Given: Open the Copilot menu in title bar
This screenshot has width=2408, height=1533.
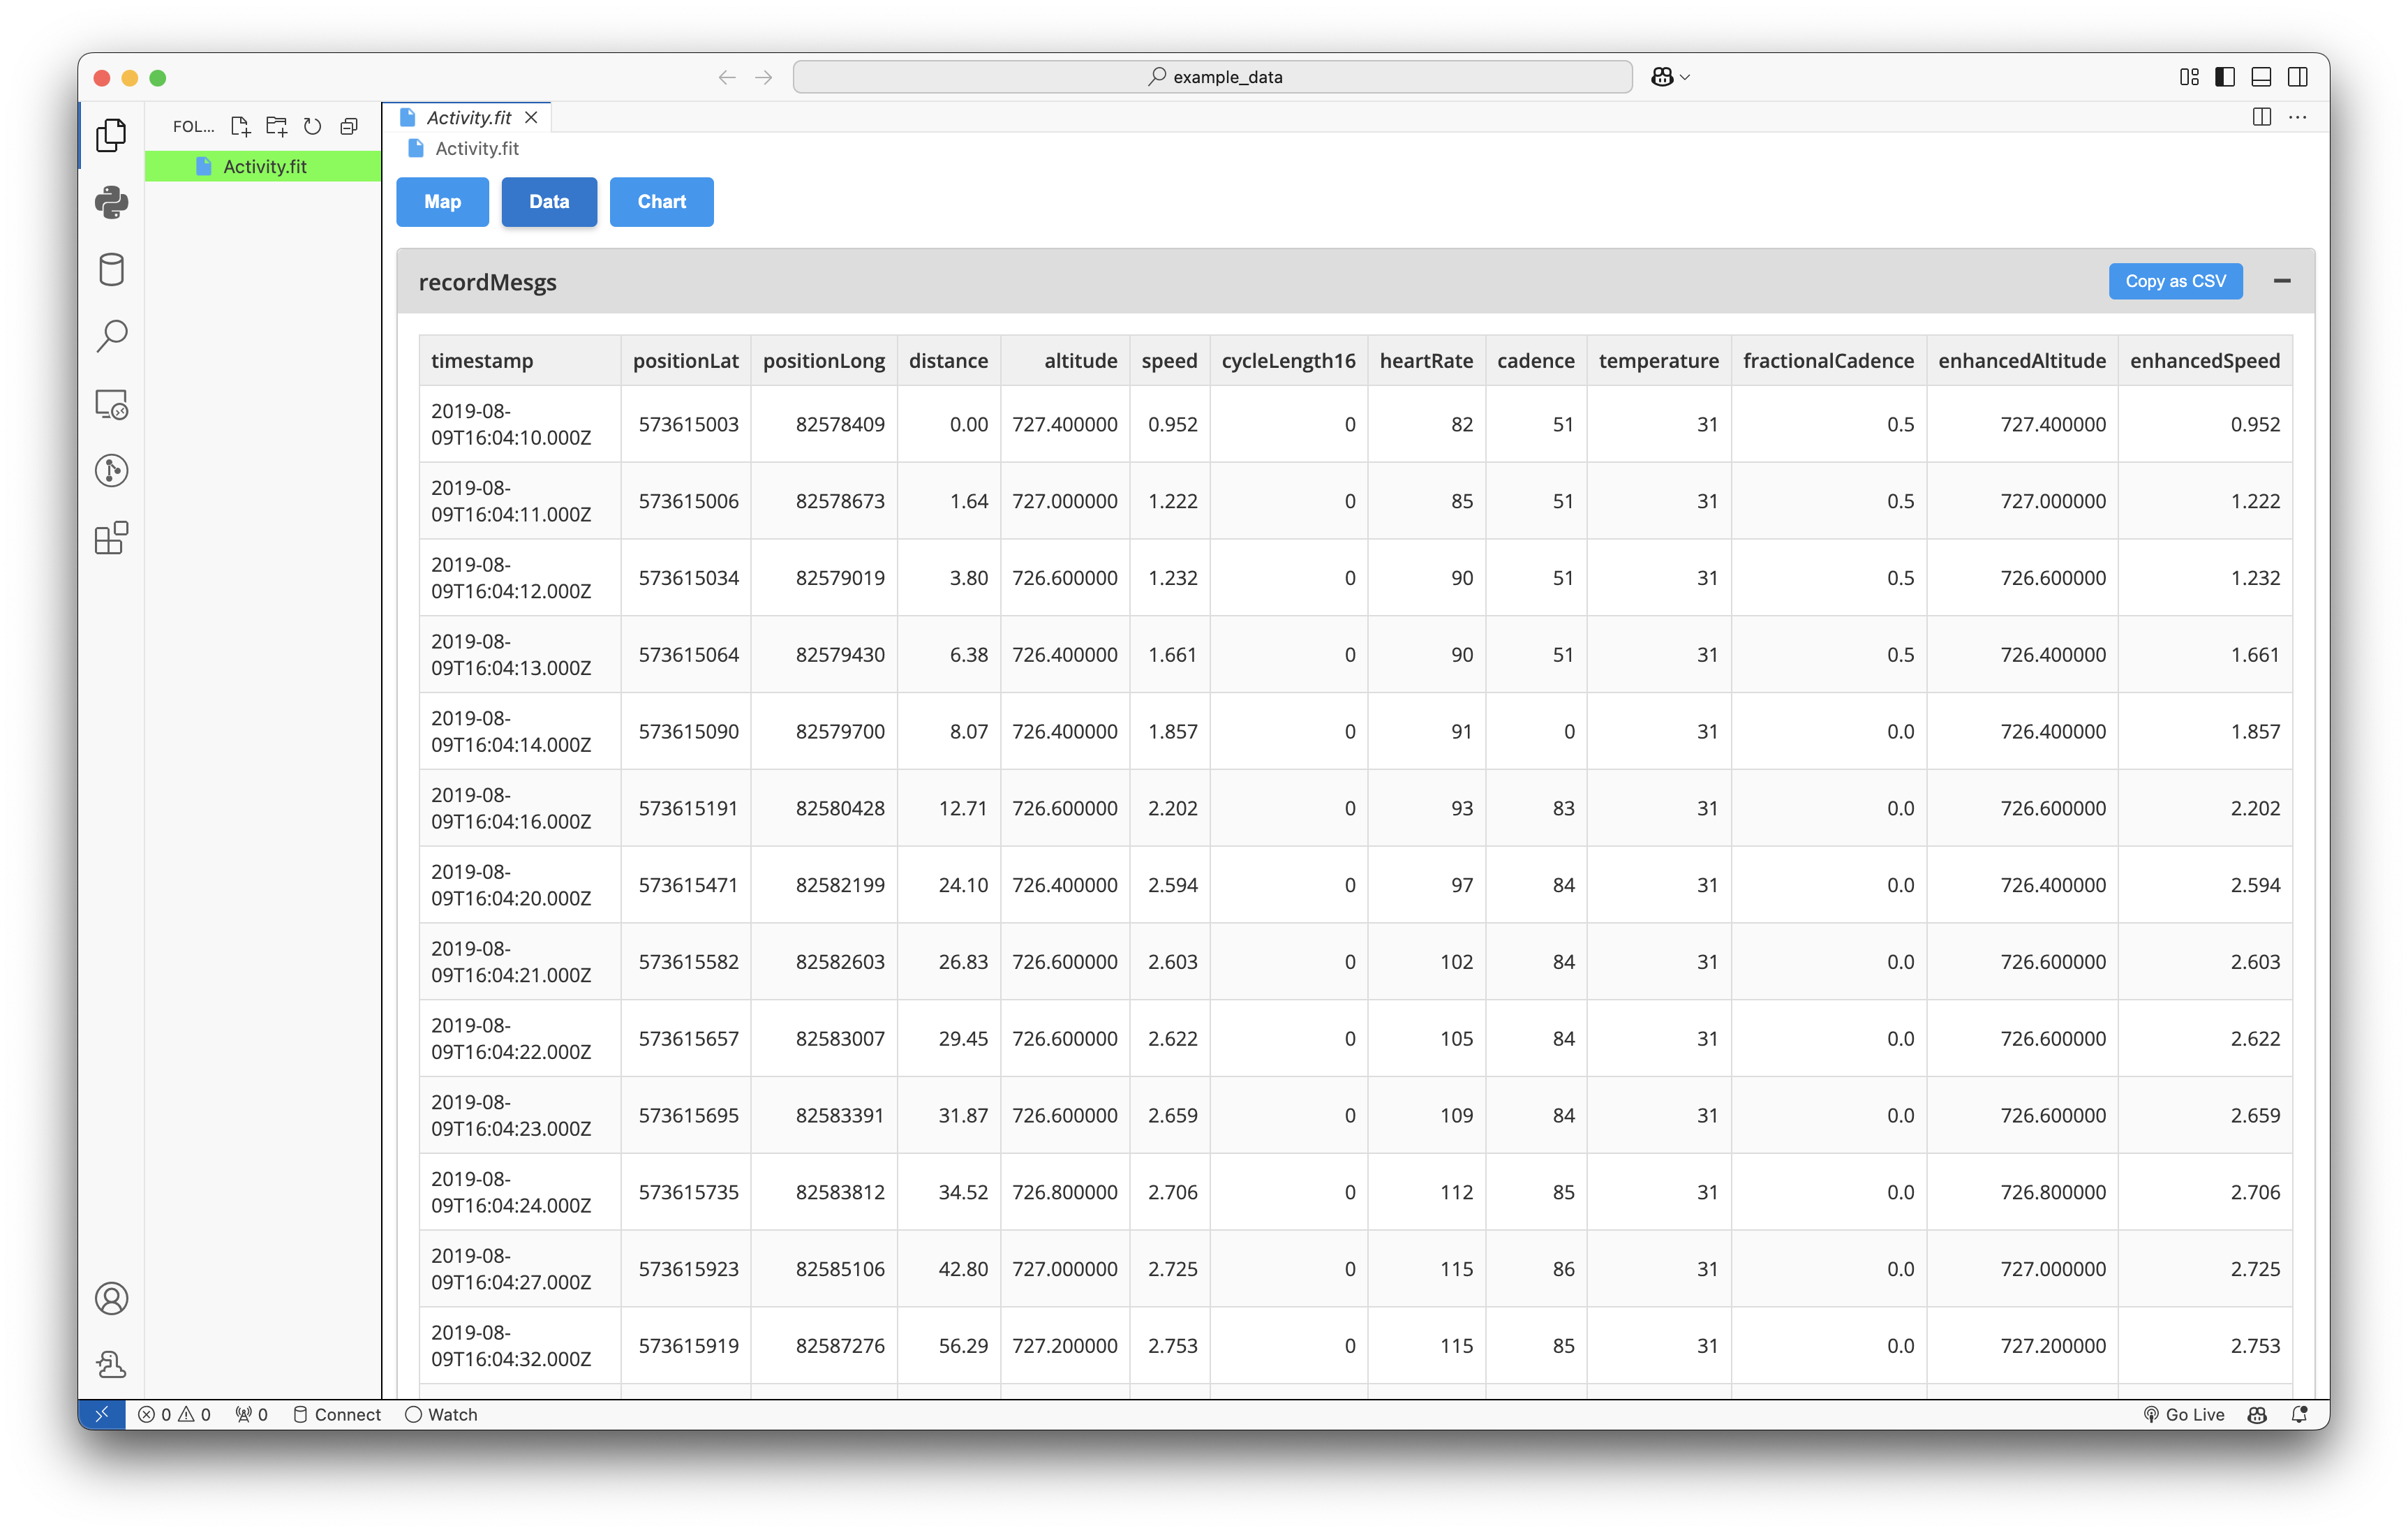Looking at the screenshot, I should click(x=1669, y=77).
